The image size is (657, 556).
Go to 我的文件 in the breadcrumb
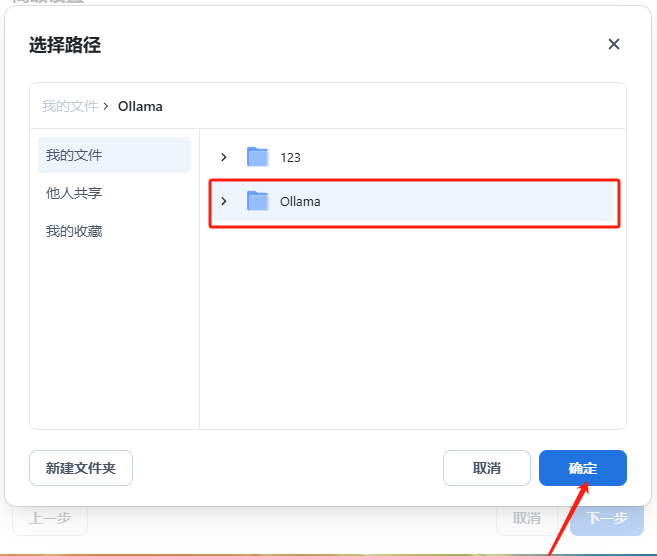(x=69, y=106)
